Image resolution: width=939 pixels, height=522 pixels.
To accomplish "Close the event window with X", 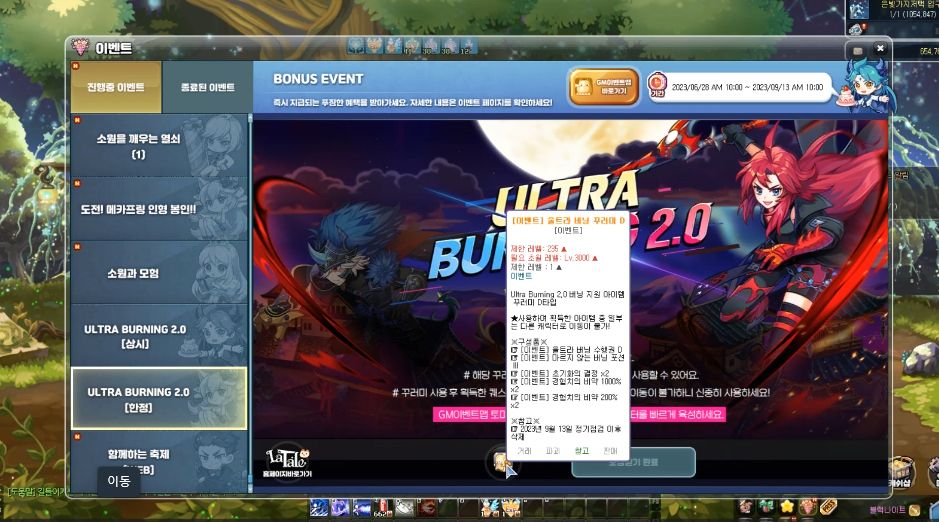I will pyautogui.click(x=880, y=48).
